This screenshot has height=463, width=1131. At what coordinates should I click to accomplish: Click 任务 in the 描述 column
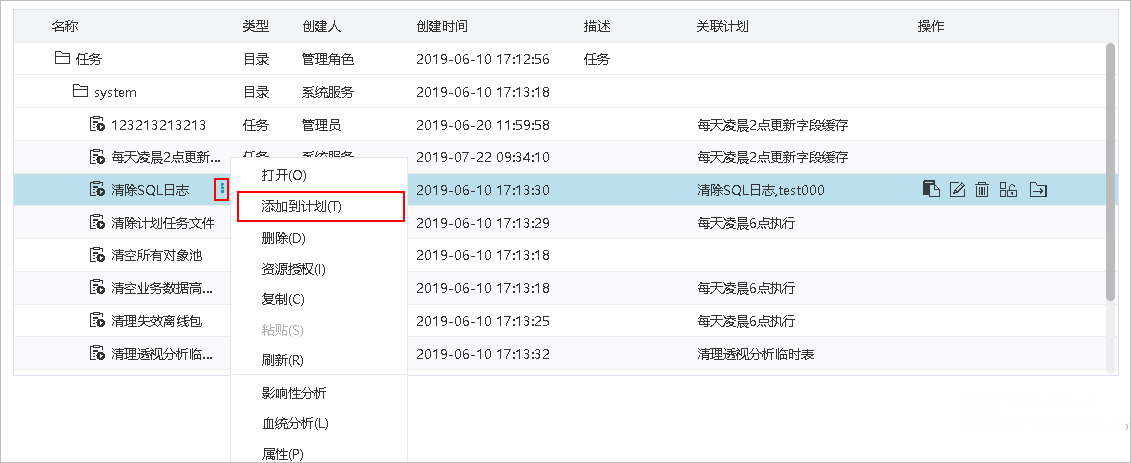tap(597, 59)
